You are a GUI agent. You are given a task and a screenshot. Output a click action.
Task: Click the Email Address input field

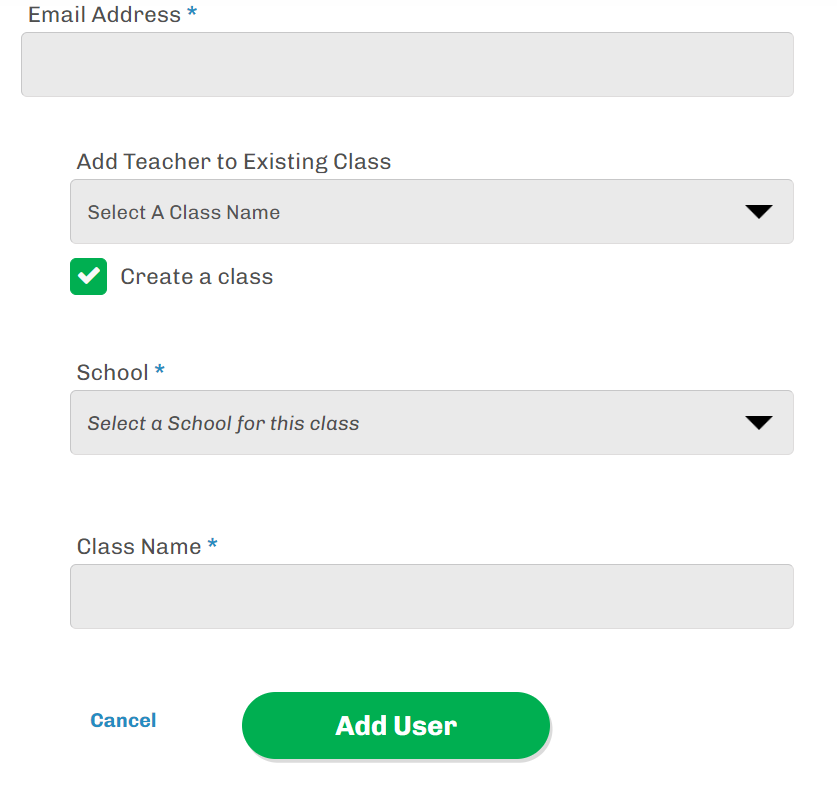pos(407,64)
